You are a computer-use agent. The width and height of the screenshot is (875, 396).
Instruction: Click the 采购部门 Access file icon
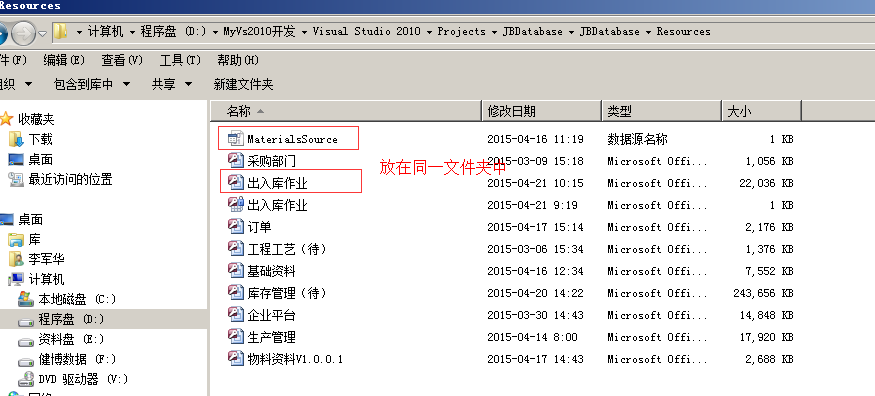tap(235, 161)
